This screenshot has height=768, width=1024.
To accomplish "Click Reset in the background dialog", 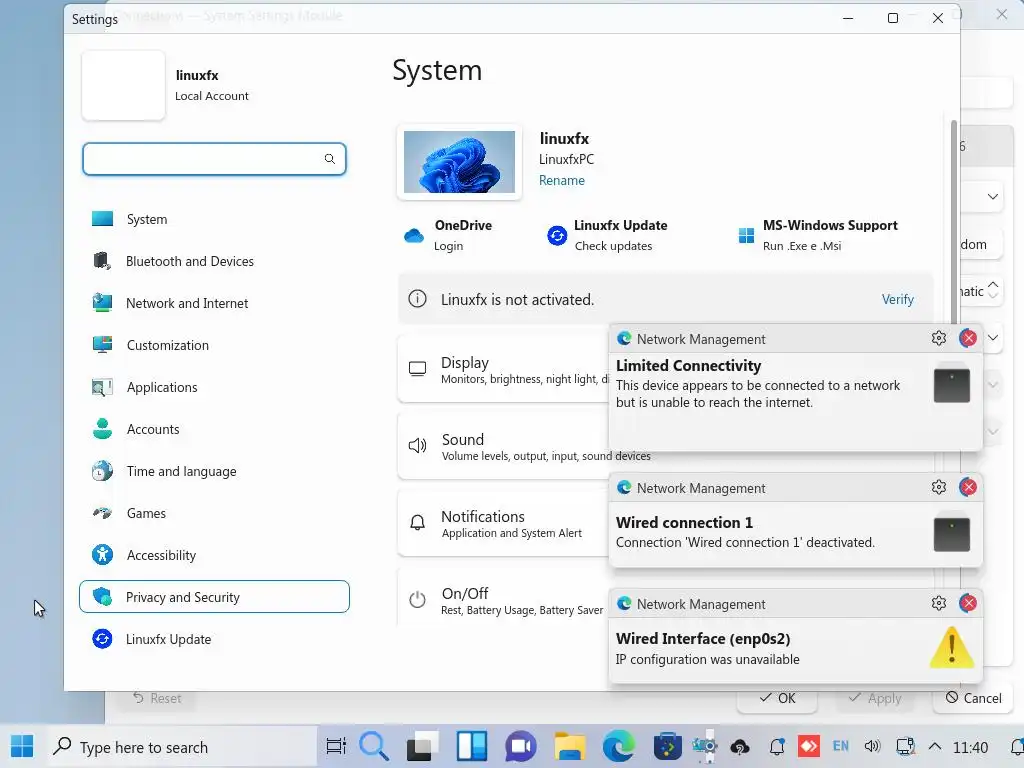I will coord(157,698).
